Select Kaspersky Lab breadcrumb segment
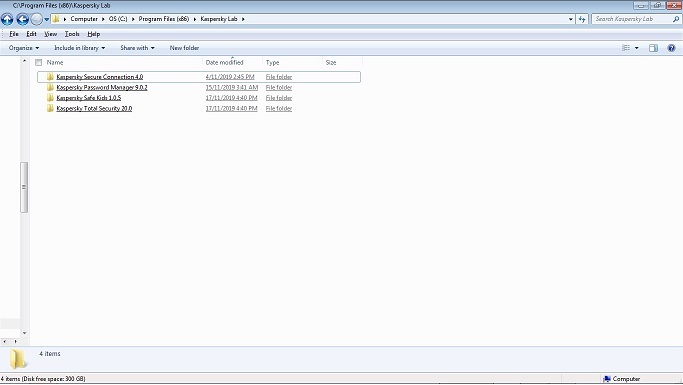 [x=219, y=19]
